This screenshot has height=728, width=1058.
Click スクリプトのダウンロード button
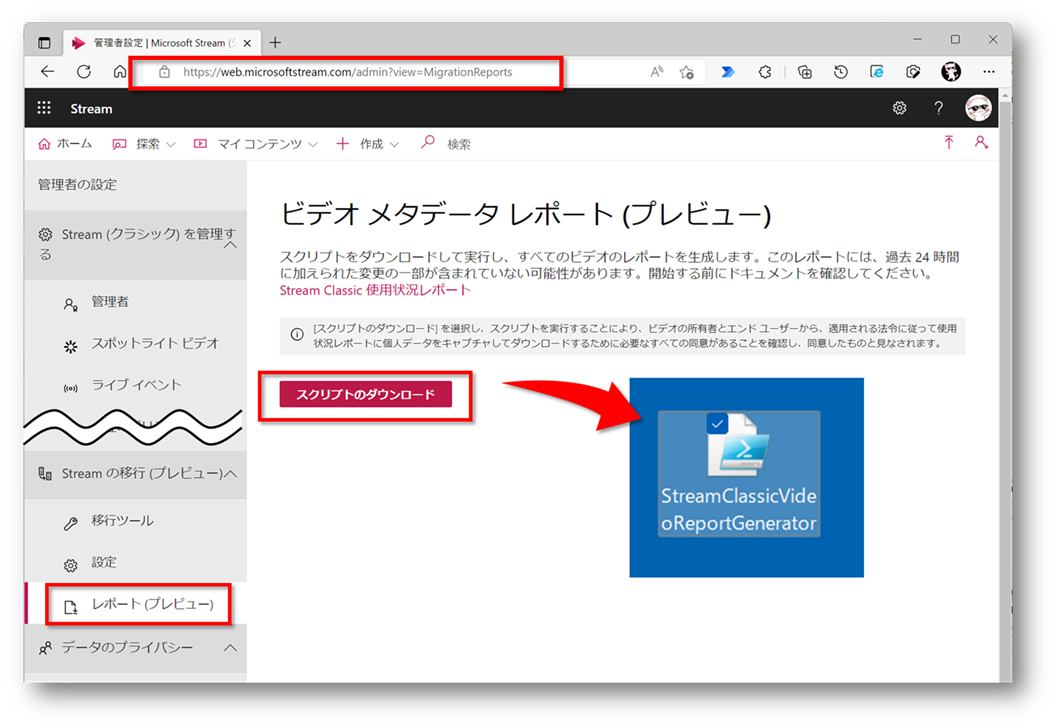pos(366,394)
